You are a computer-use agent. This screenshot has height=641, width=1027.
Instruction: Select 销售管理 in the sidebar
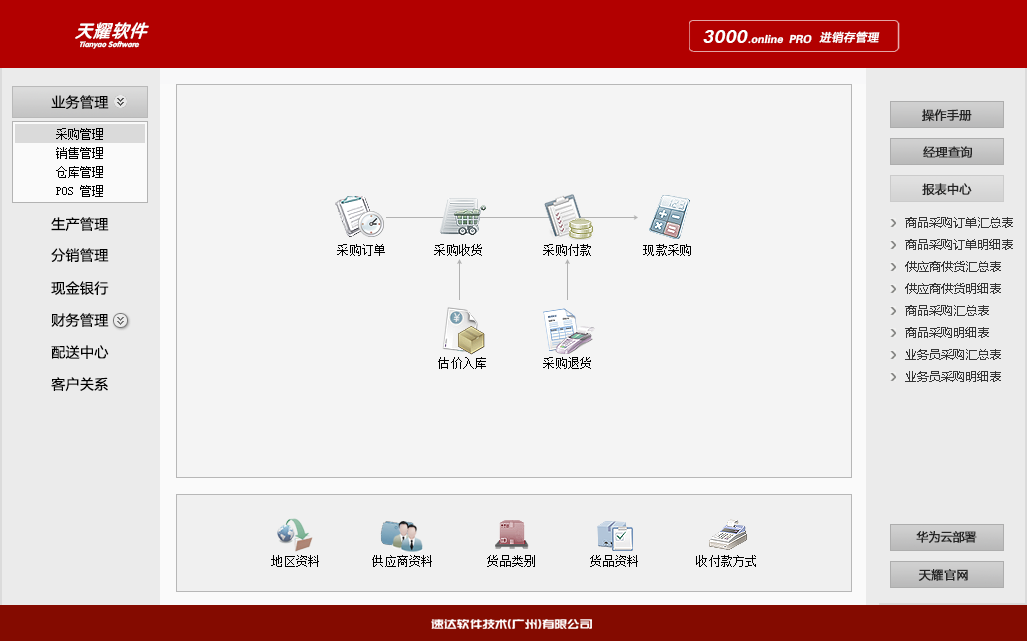tap(80, 153)
